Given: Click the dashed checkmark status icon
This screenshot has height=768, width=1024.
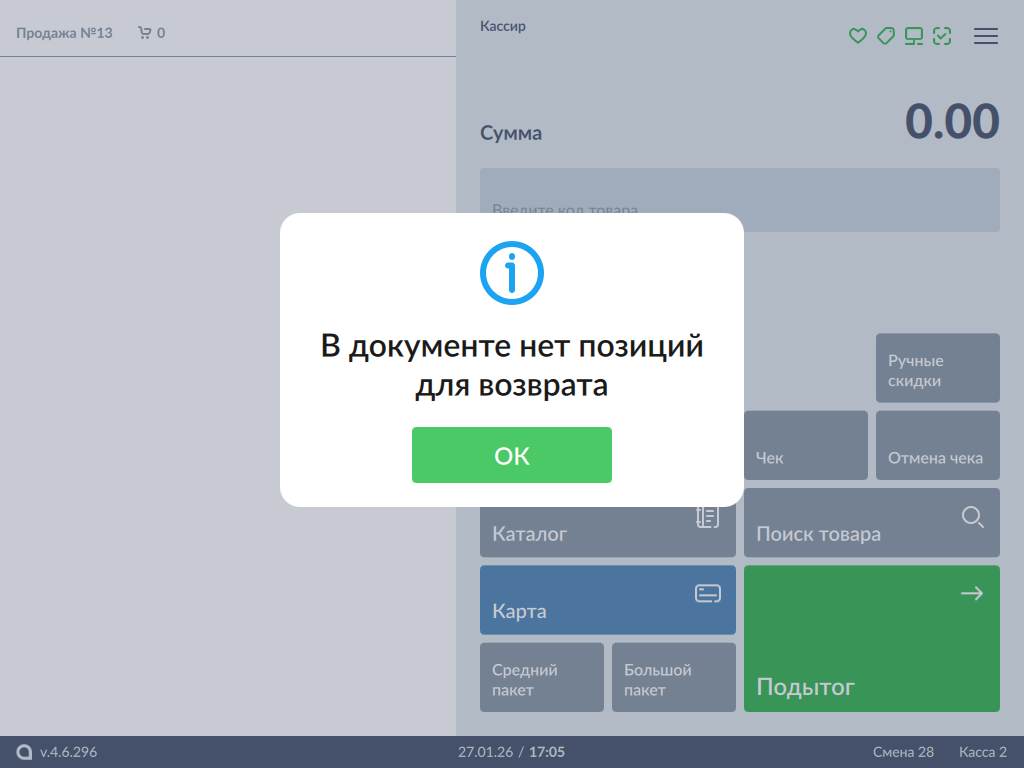Looking at the screenshot, I should pos(941,36).
